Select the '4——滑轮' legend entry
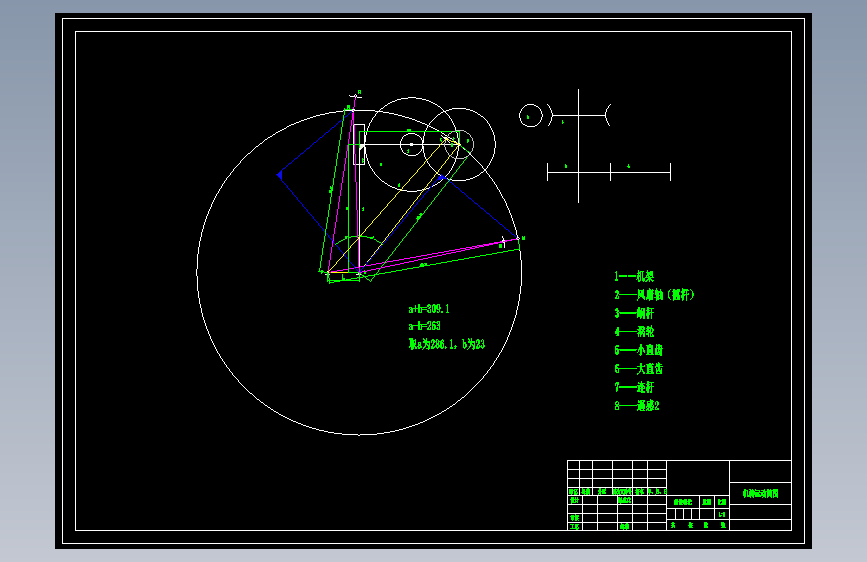This screenshot has width=867, height=562. click(634, 331)
